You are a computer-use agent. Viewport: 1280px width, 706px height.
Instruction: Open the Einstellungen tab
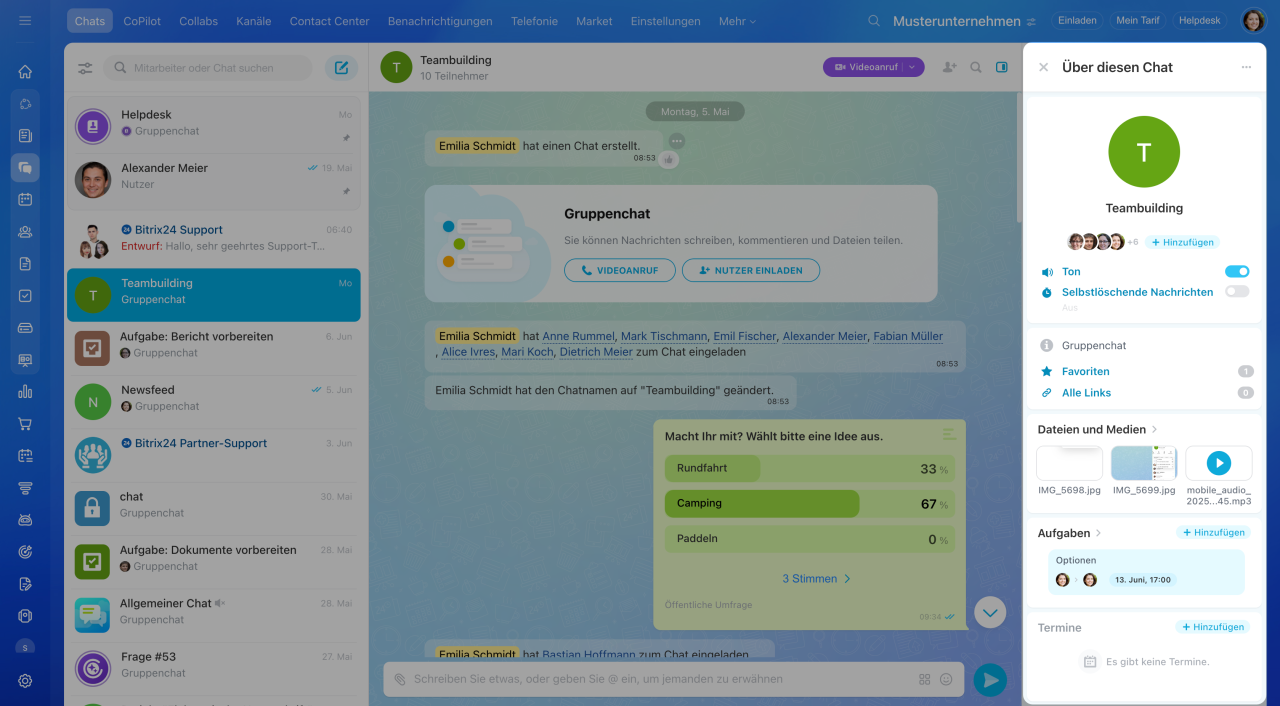coord(666,21)
